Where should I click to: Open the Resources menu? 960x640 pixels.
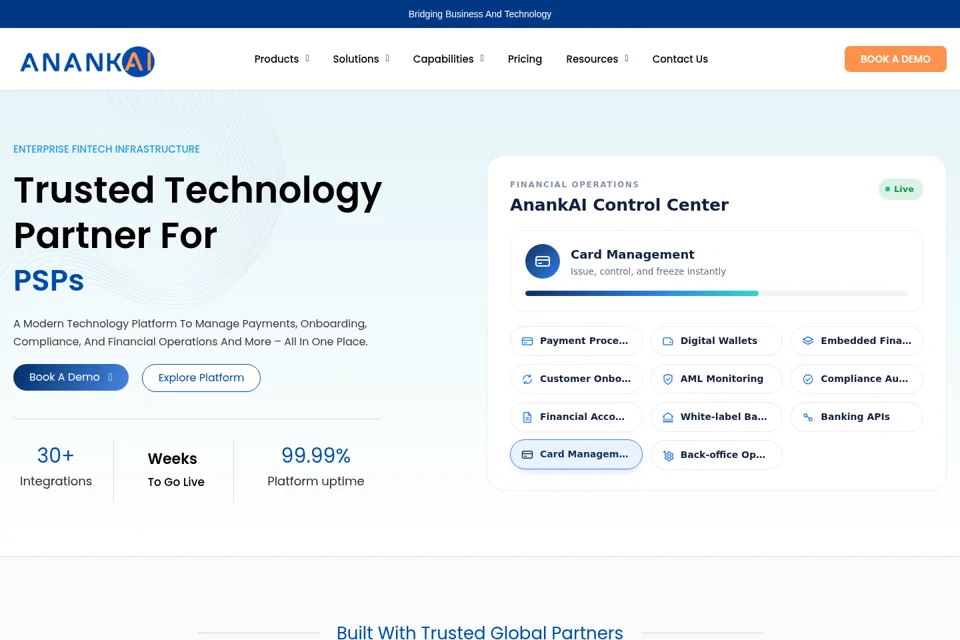coord(592,59)
